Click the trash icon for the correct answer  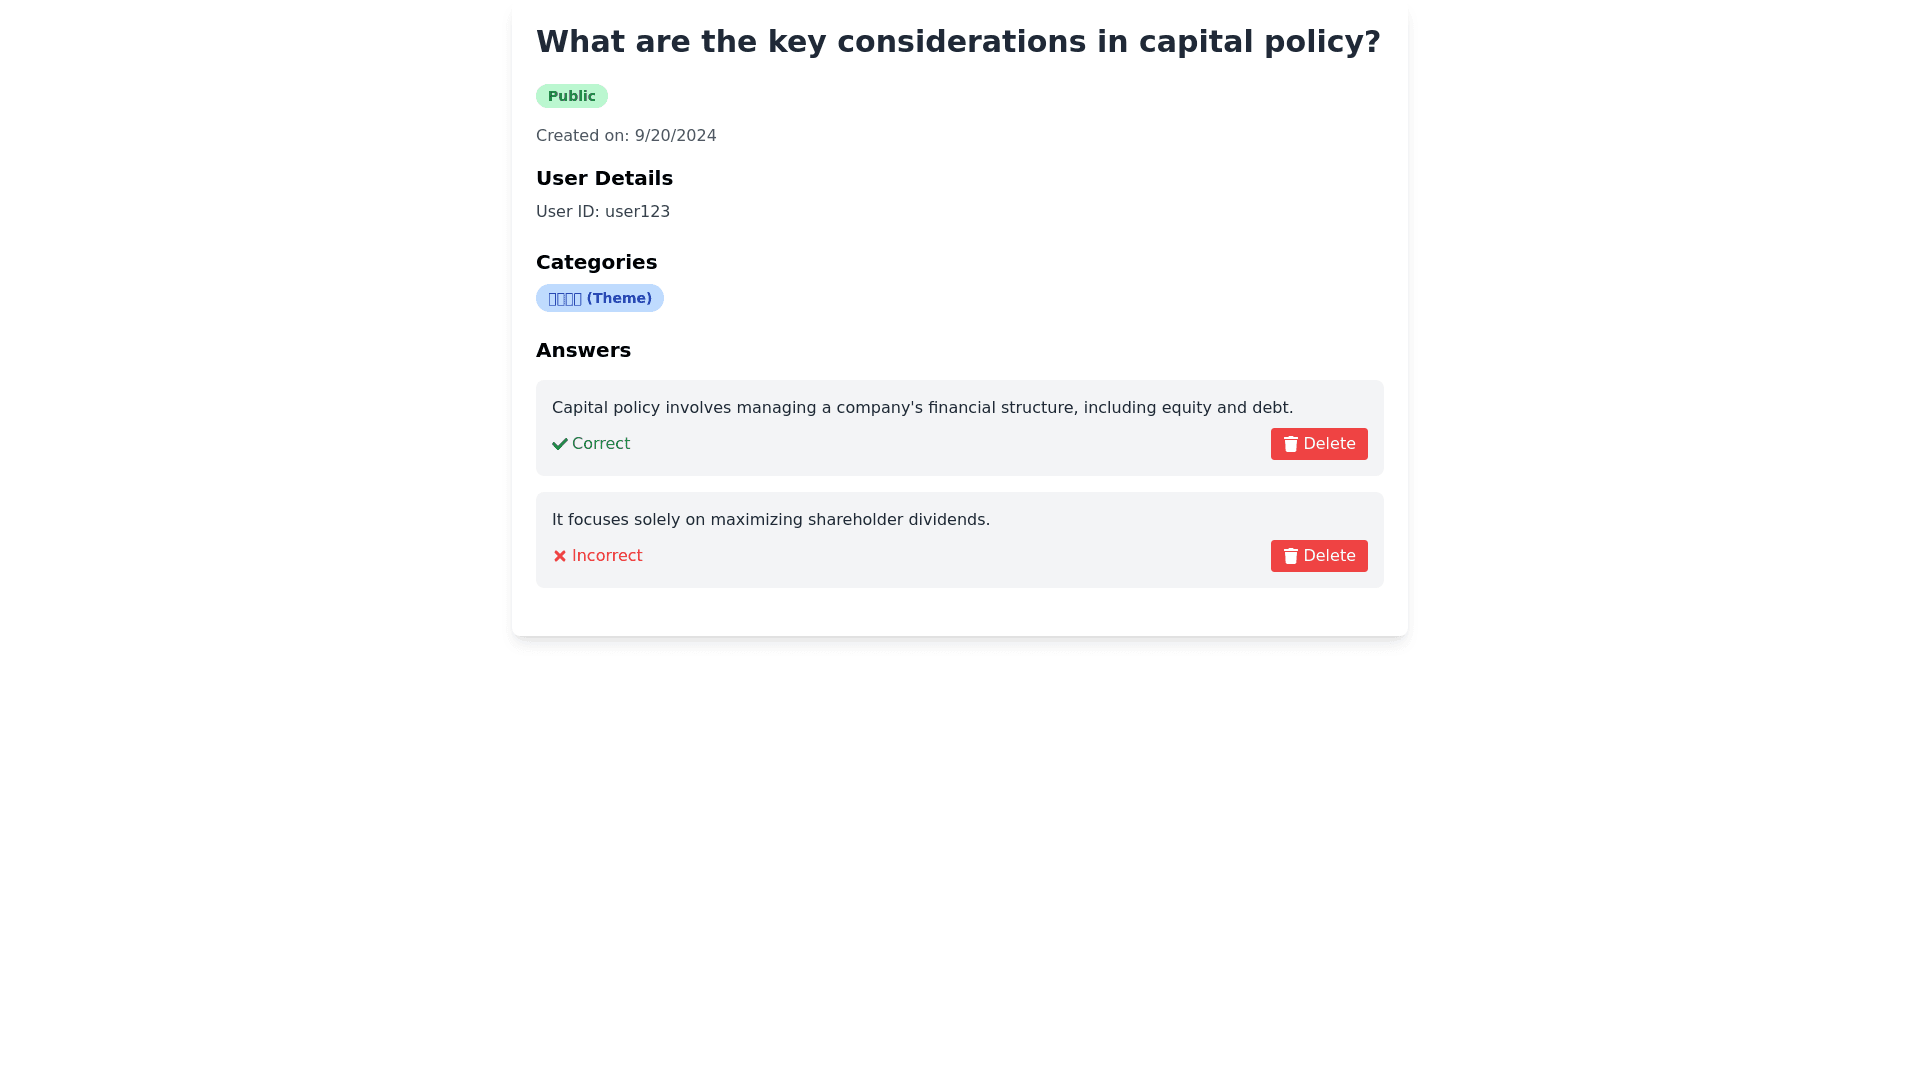coord(1291,444)
